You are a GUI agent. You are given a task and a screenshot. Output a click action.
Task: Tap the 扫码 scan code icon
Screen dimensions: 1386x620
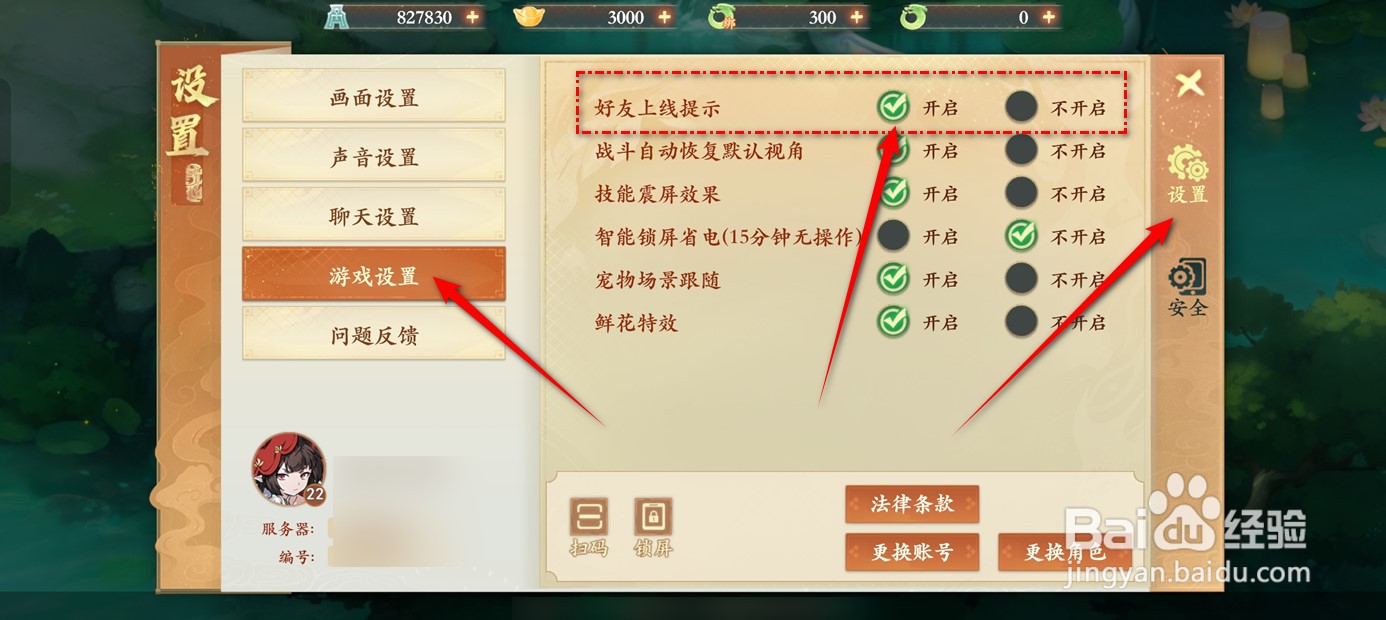click(588, 527)
